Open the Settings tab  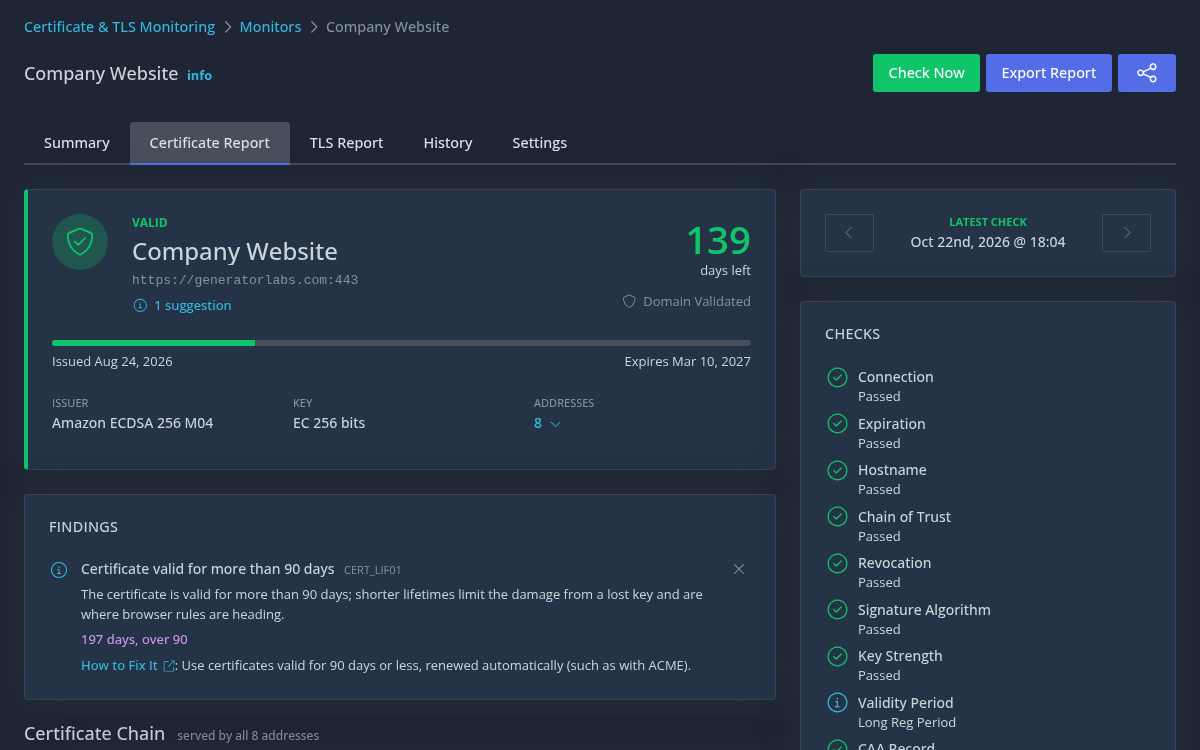coord(540,143)
